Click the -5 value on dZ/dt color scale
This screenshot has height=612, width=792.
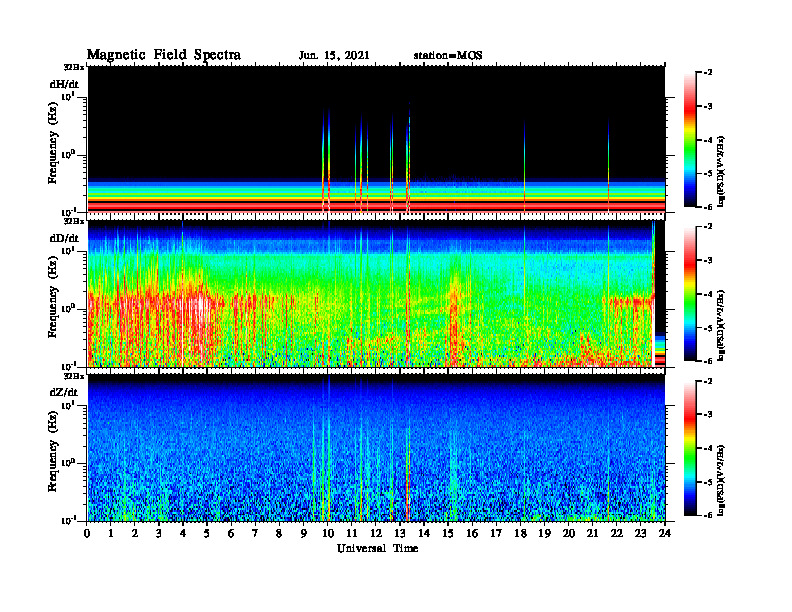(x=707, y=482)
